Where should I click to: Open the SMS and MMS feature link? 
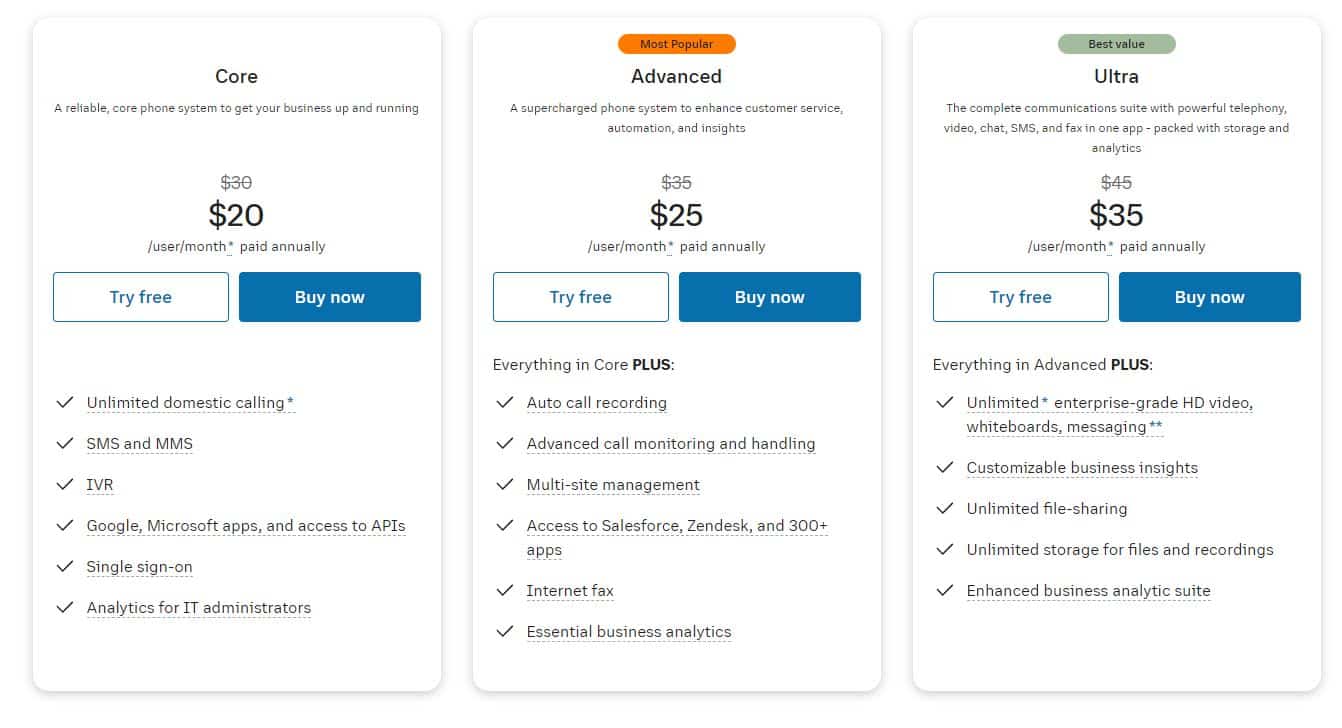(x=140, y=444)
